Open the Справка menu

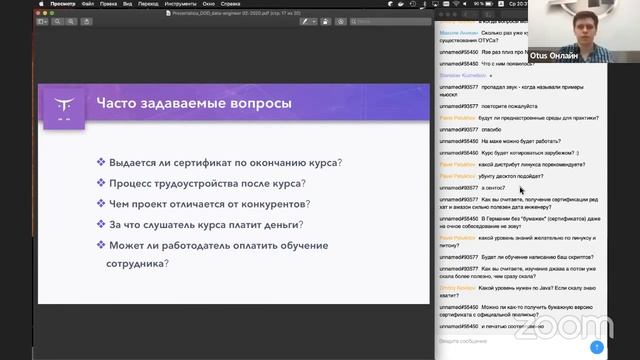tap(230, 4)
